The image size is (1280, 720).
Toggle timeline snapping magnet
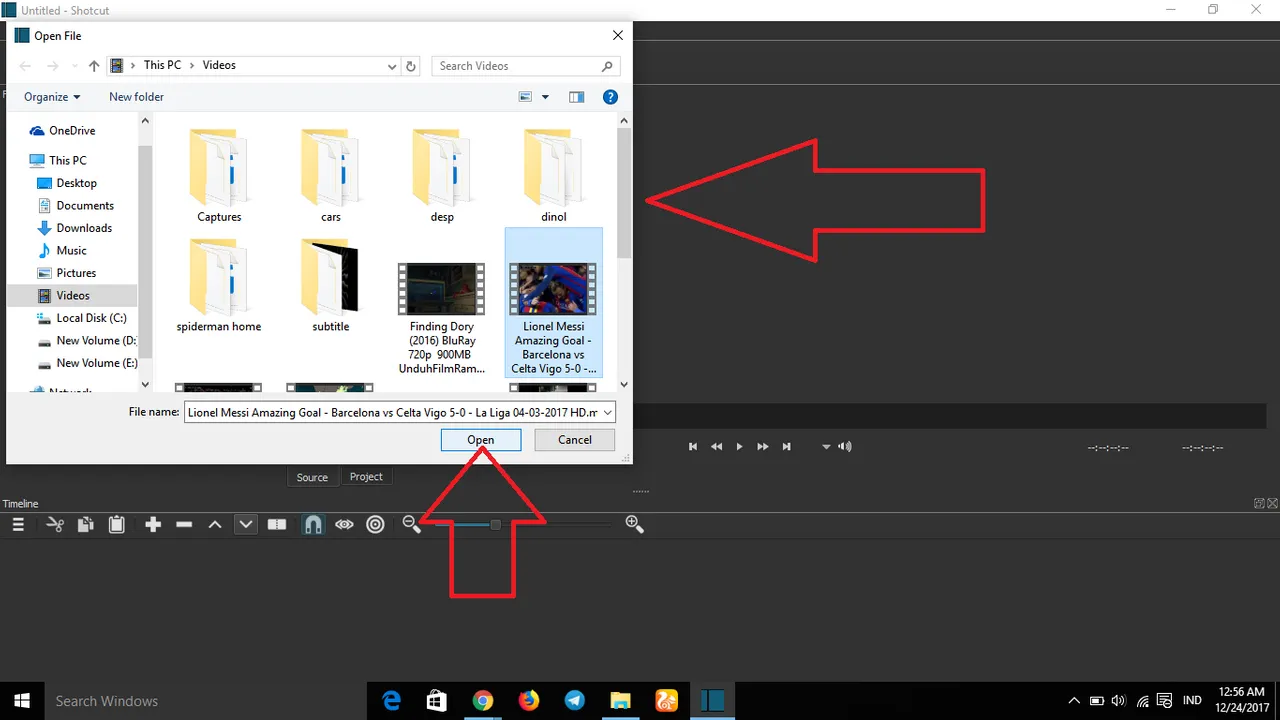coord(313,524)
